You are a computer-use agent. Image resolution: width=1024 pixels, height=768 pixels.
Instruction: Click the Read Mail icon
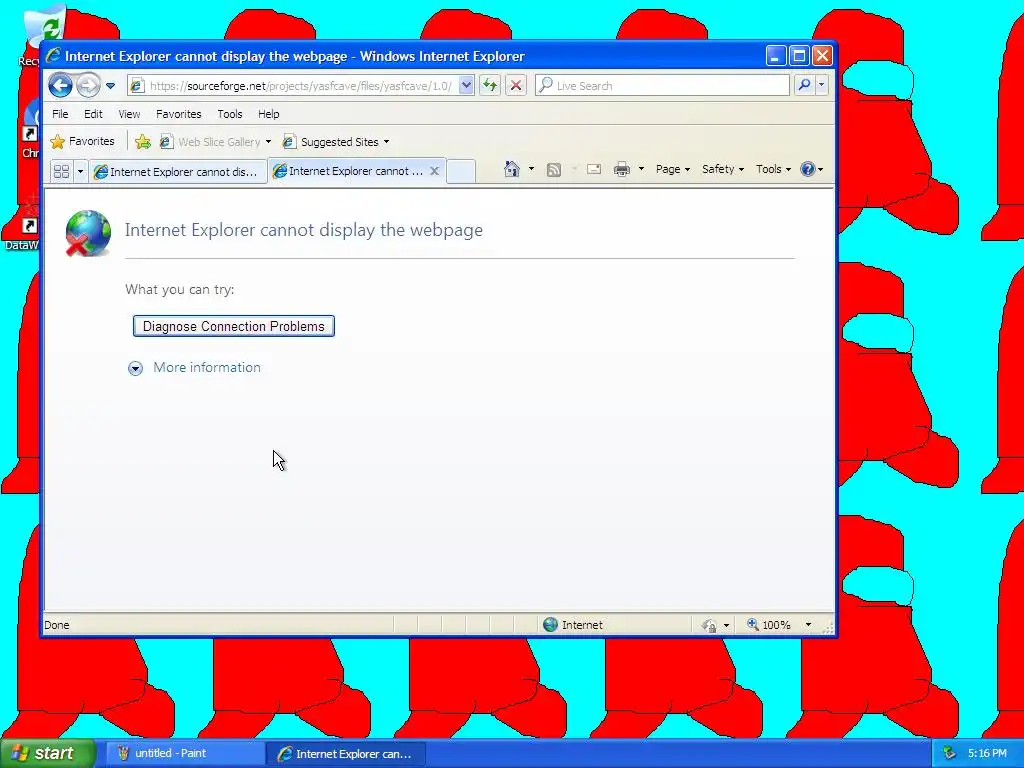pos(594,169)
